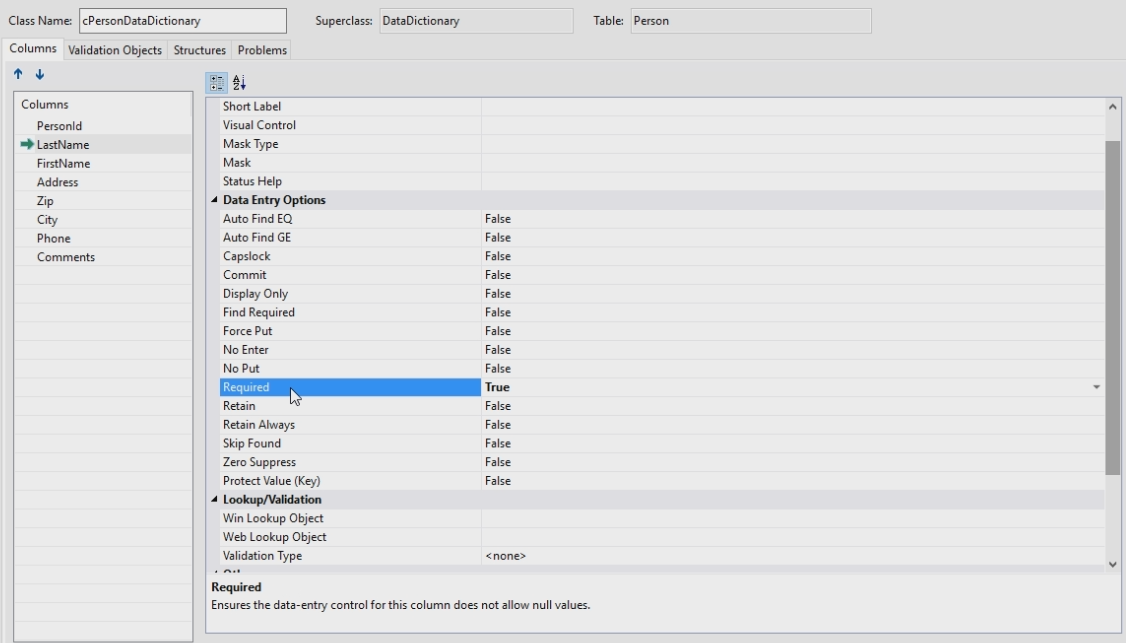Click the move column up arrow

pos(18,75)
